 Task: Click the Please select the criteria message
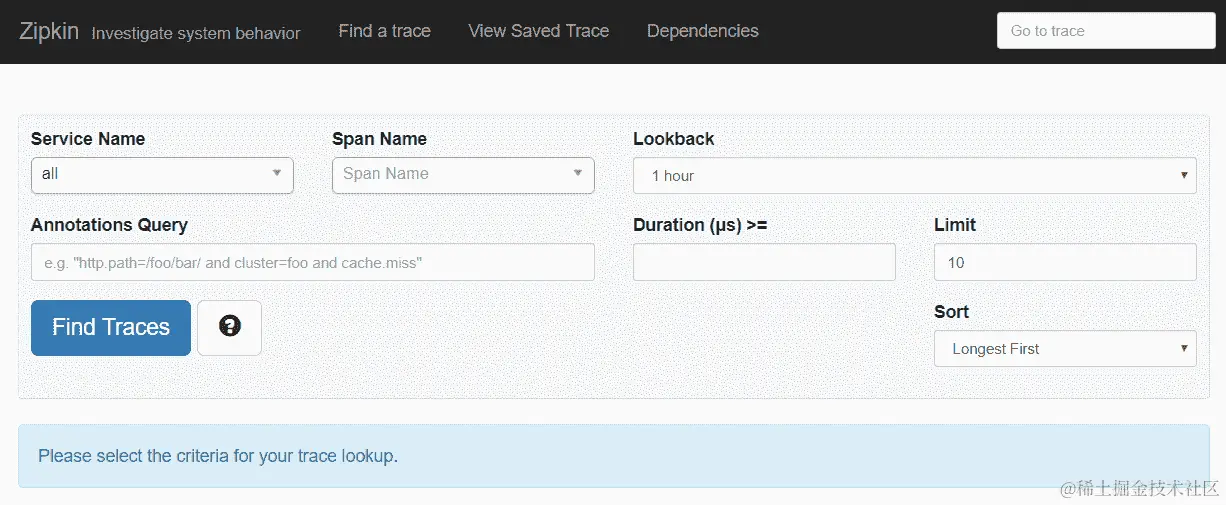tap(218, 456)
